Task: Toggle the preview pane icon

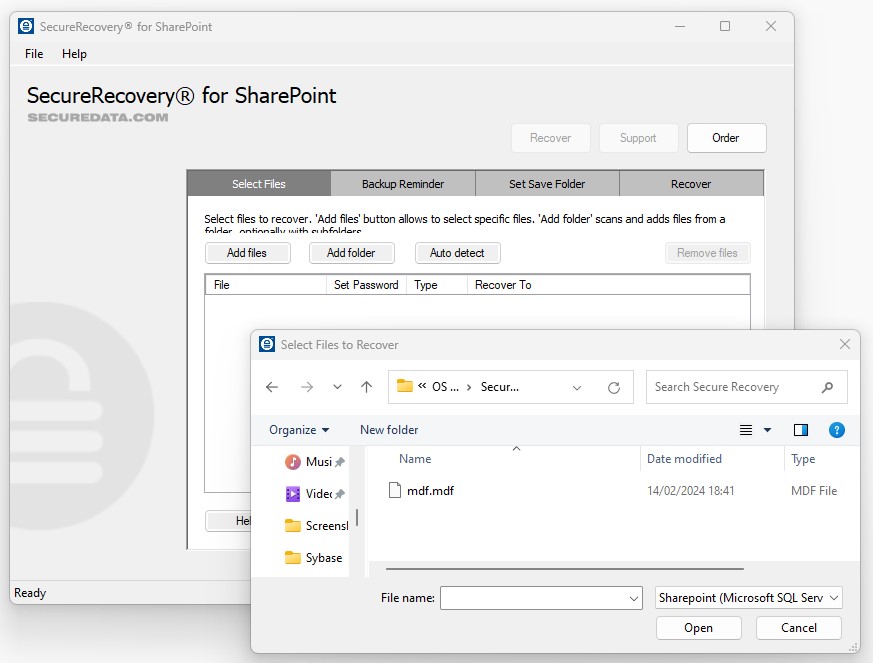Action: [x=800, y=430]
